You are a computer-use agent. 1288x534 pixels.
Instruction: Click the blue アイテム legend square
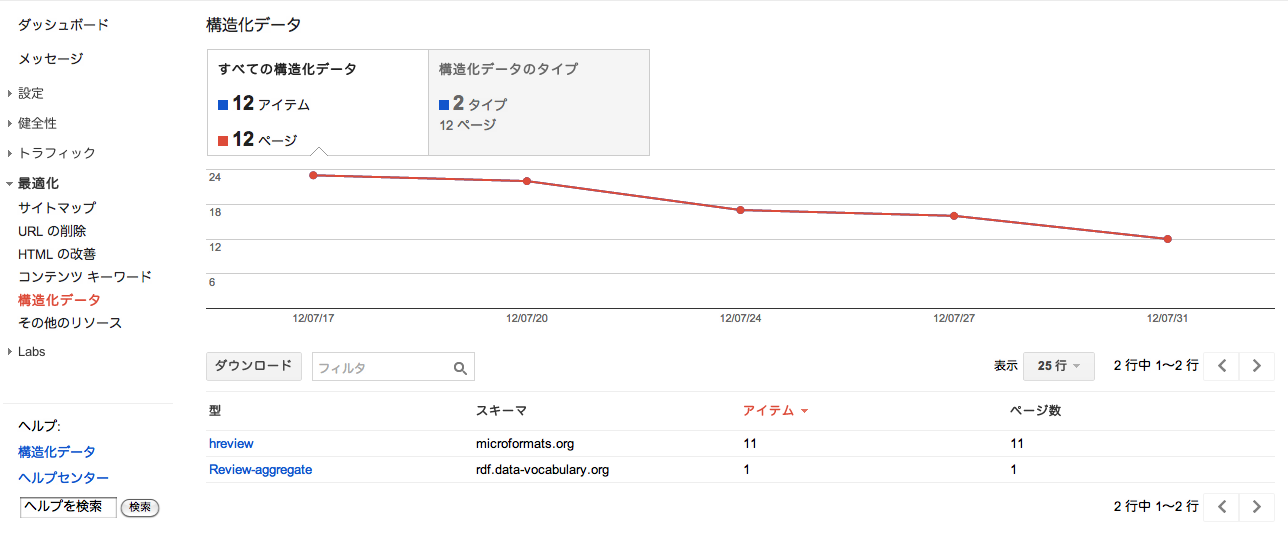coord(223,105)
